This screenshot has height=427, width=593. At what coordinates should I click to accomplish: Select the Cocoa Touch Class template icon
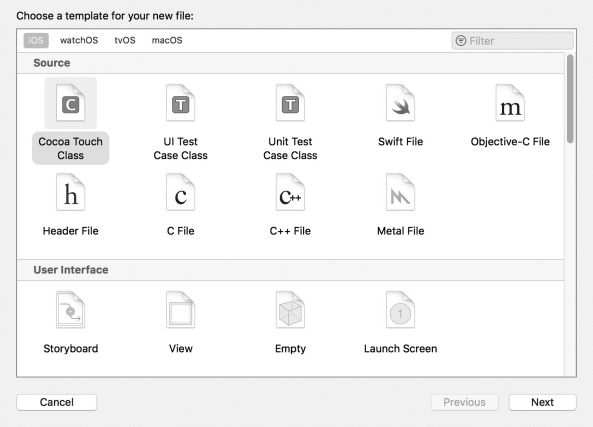(x=71, y=103)
